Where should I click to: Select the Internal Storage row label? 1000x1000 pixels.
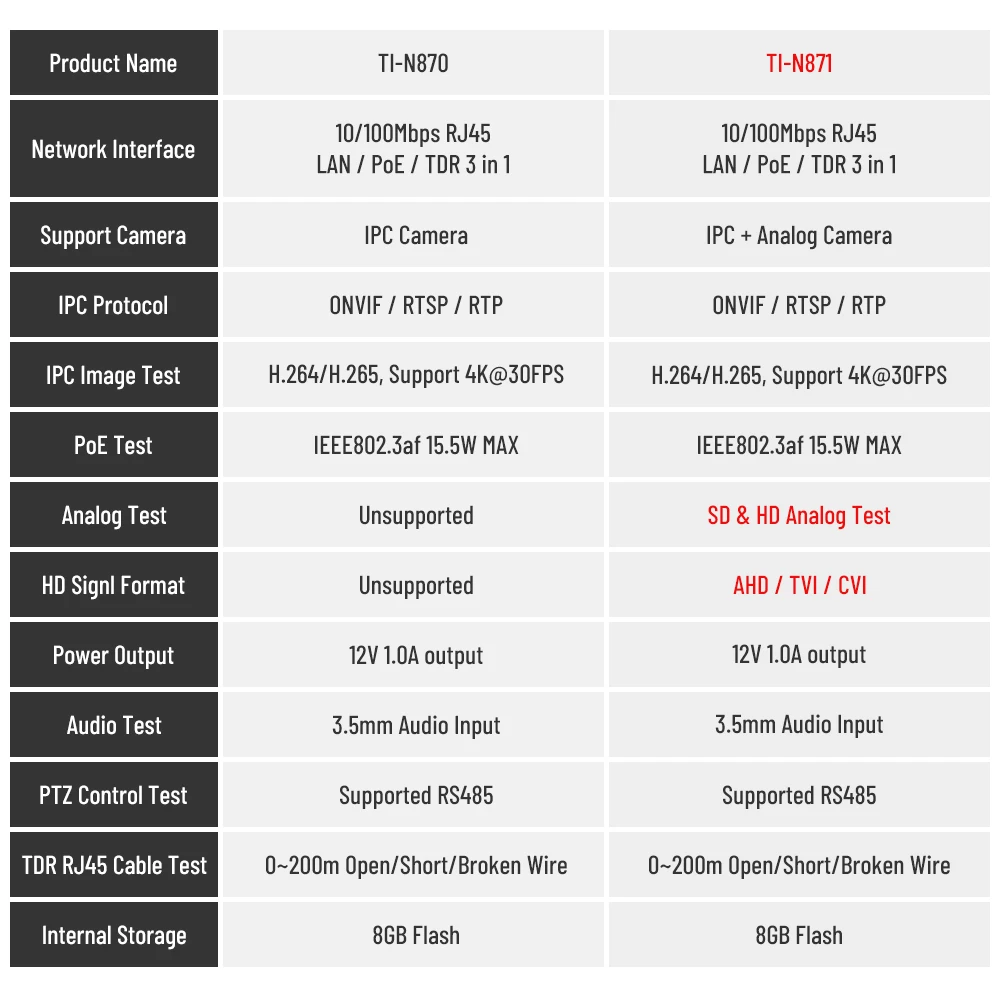[113, 936]
